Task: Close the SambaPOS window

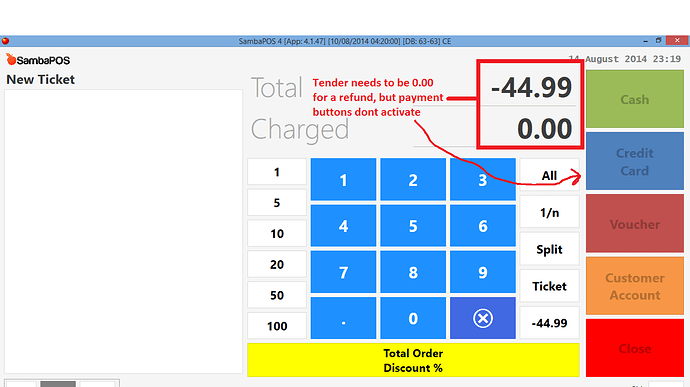Action: (x=677, y=41)
